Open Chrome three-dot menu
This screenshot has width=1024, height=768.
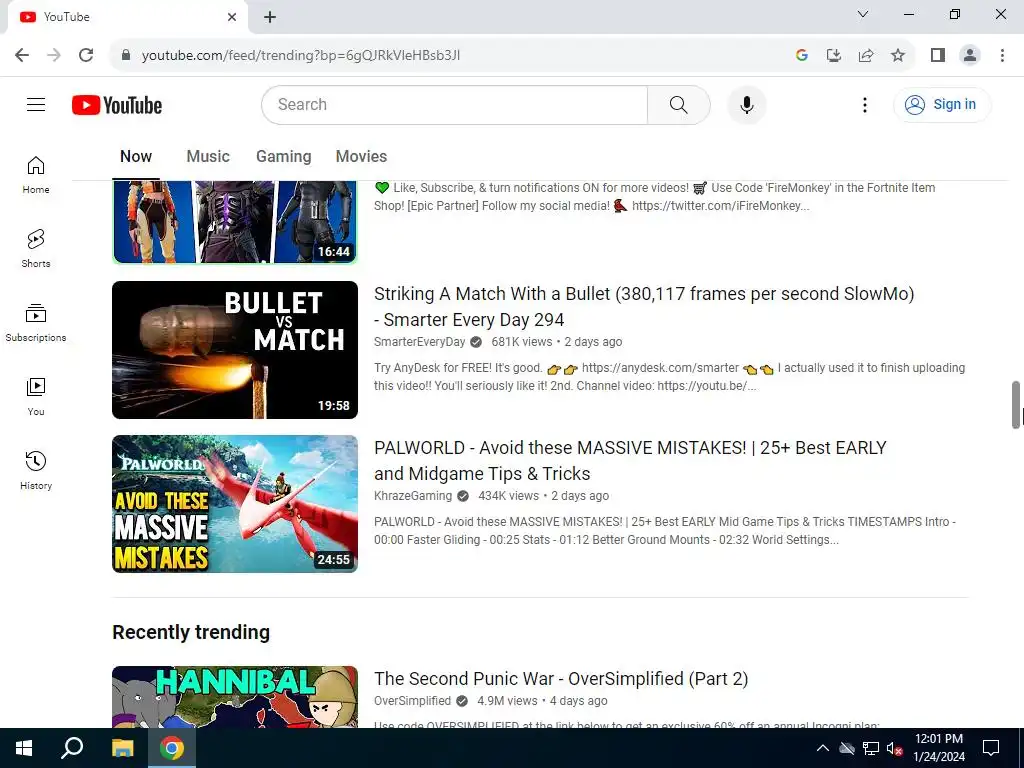click(x=1002, y=56)
